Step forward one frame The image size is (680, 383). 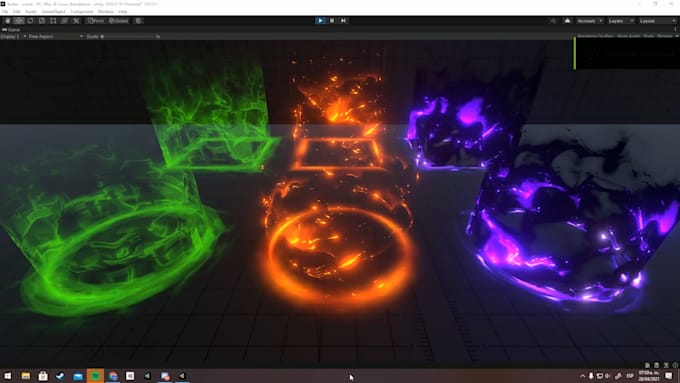click(x=343, y=21)
